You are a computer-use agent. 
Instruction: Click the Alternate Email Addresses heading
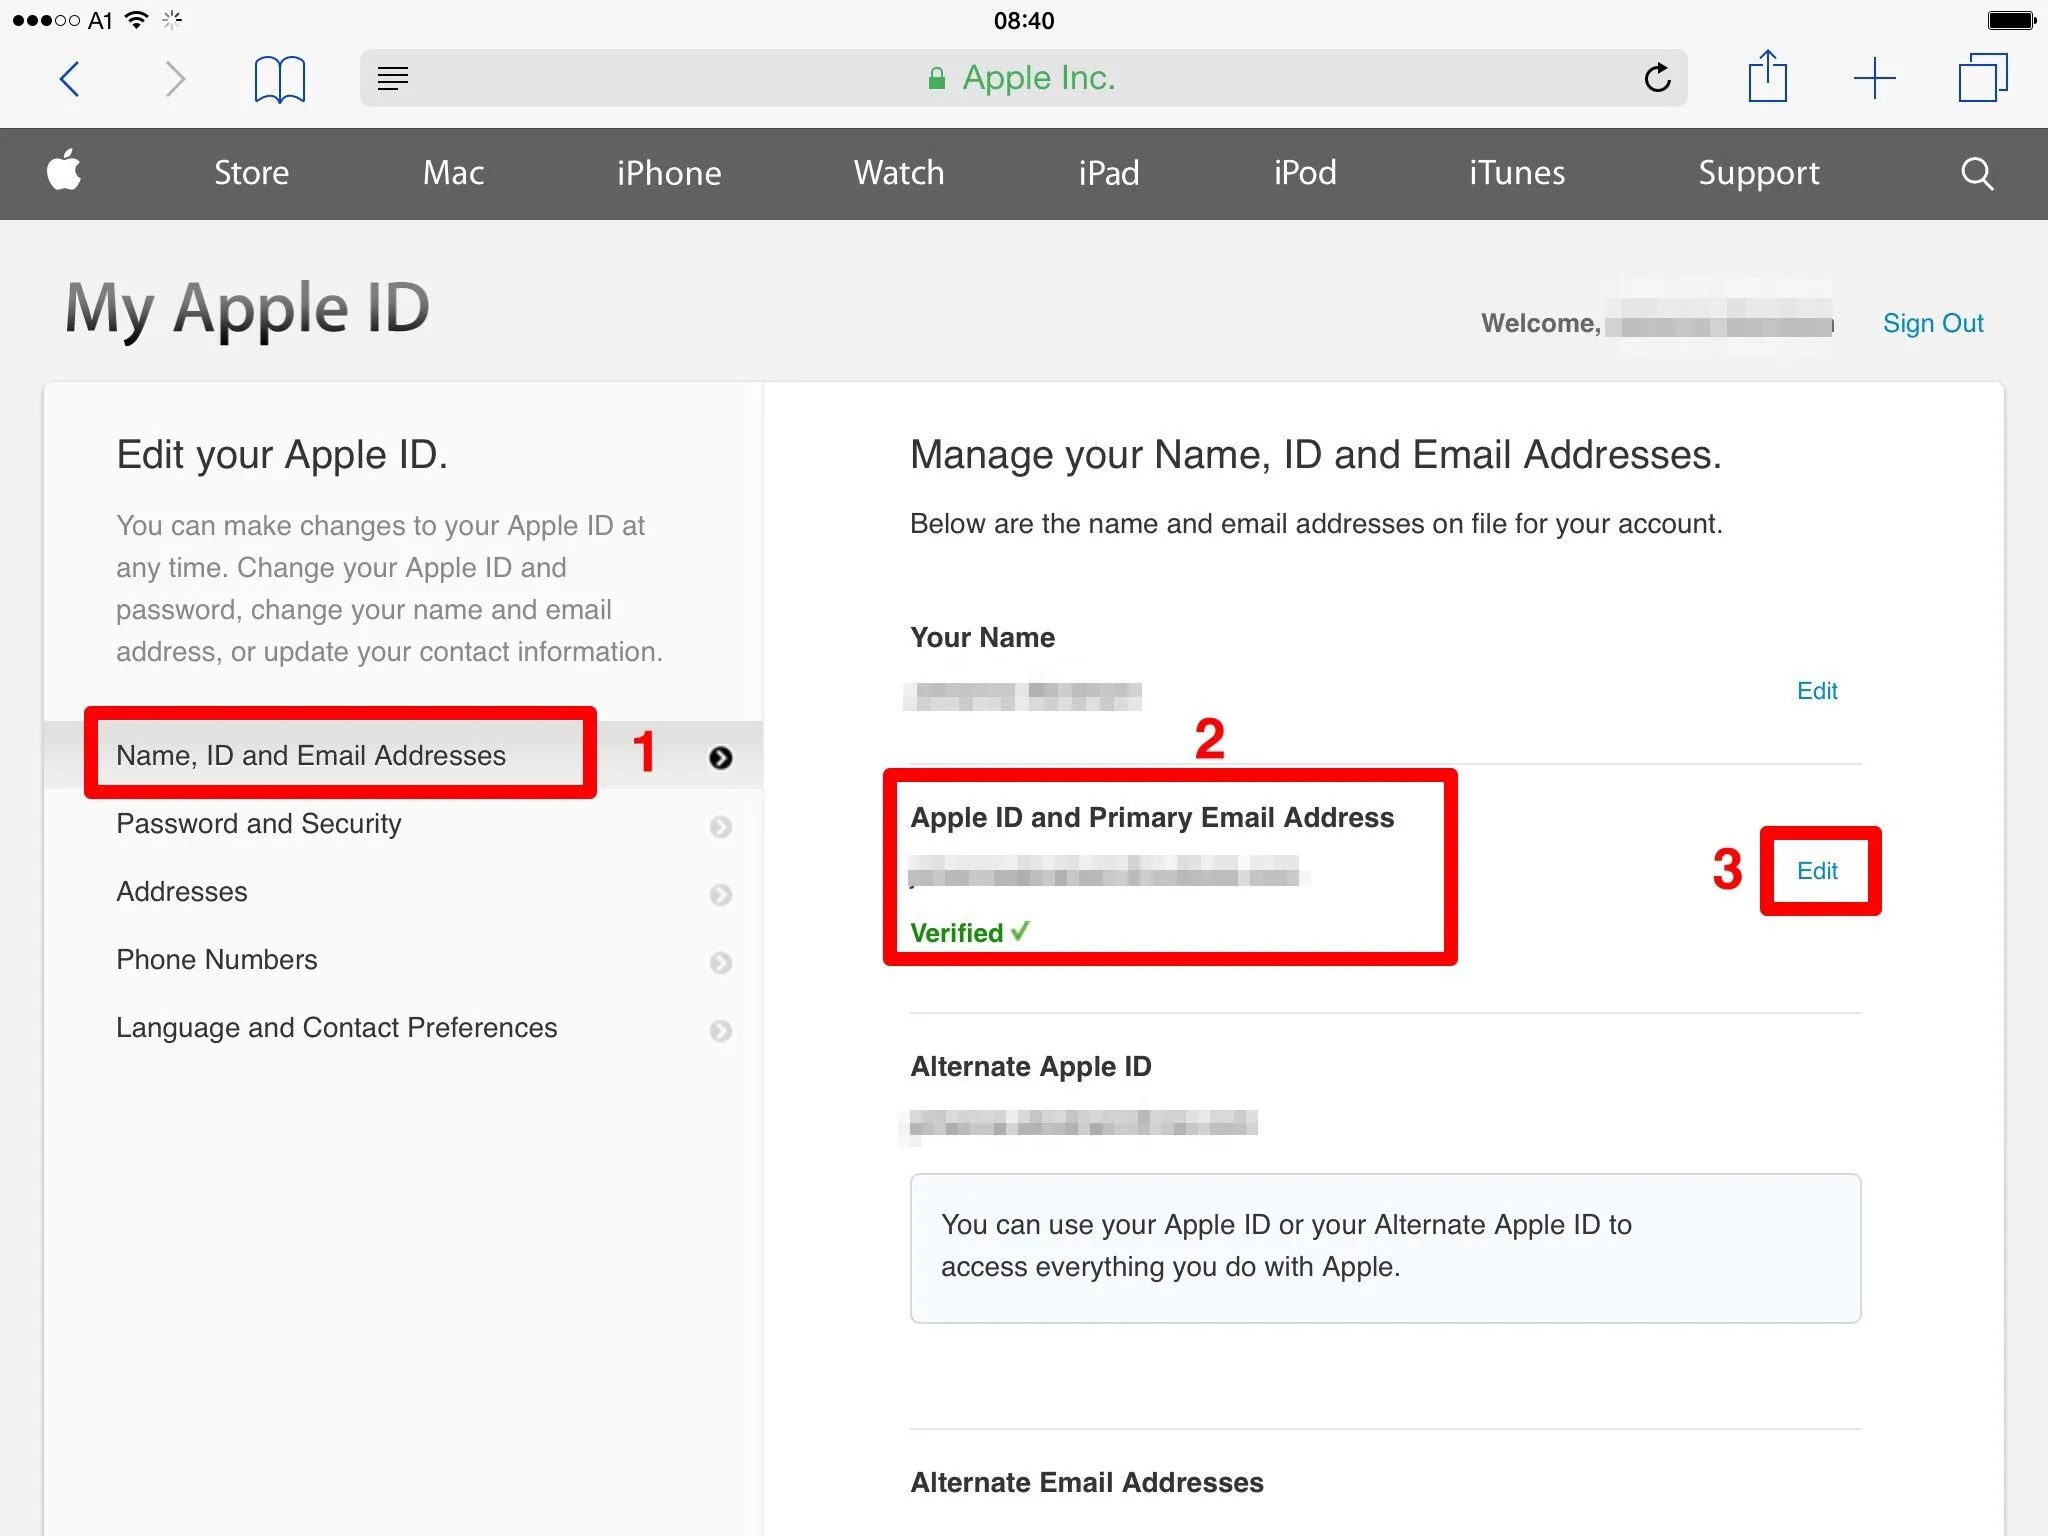pos(1087,1483)
